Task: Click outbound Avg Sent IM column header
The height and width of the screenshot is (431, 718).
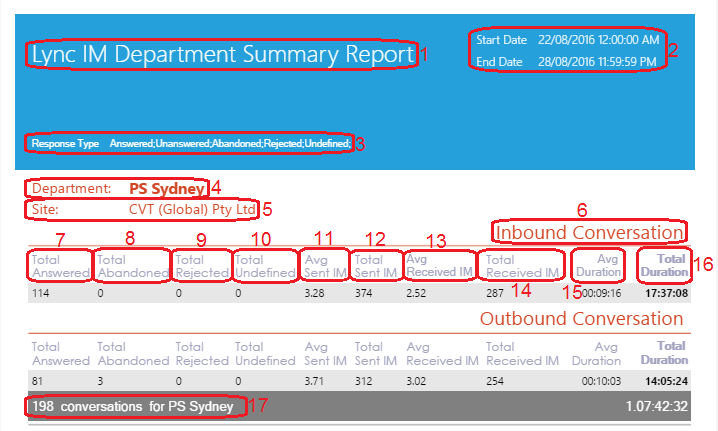Action: point(326,354)
